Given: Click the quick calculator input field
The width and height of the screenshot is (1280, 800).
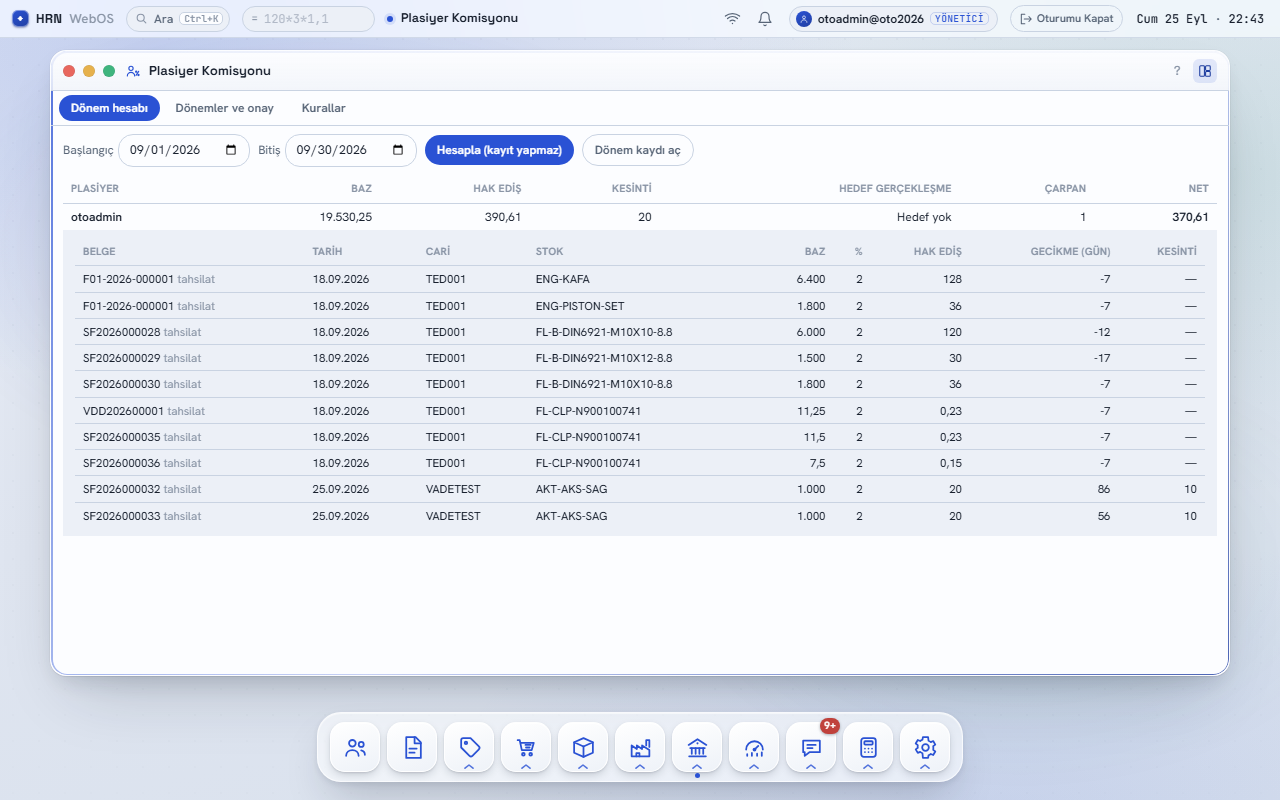Looking at the screenshot, I should click(x=308, y=18).
